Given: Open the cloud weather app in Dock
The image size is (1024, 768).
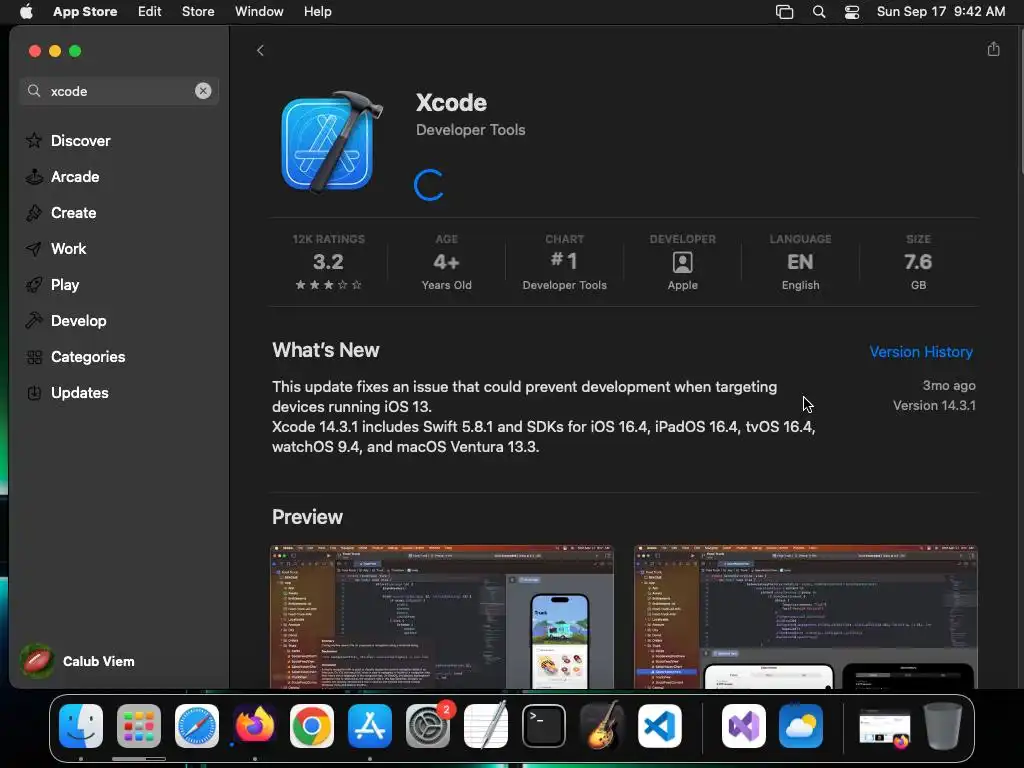Looking at the screenshot, I should [x=801, y=726].
